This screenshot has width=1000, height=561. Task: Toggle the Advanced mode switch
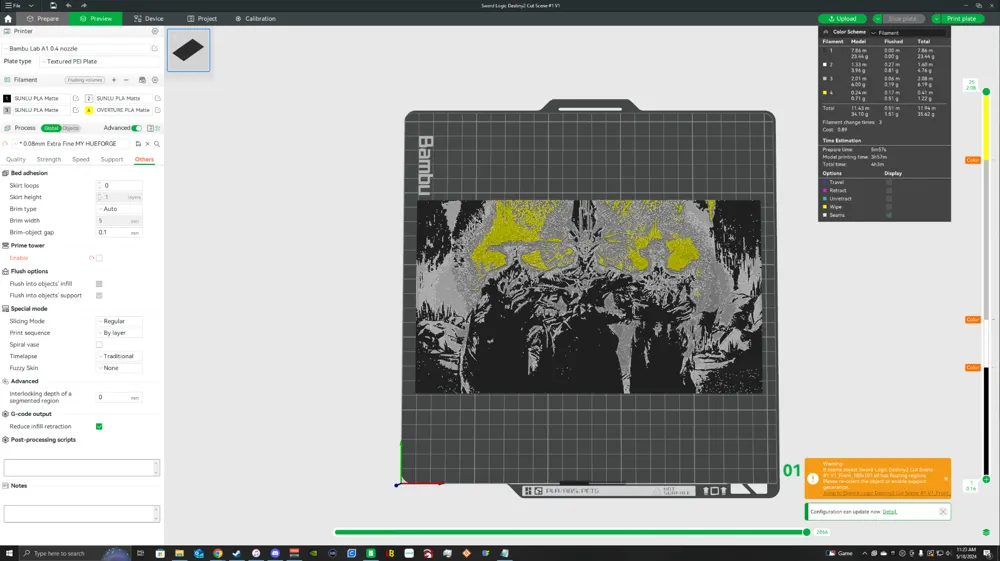click(137, 128)
